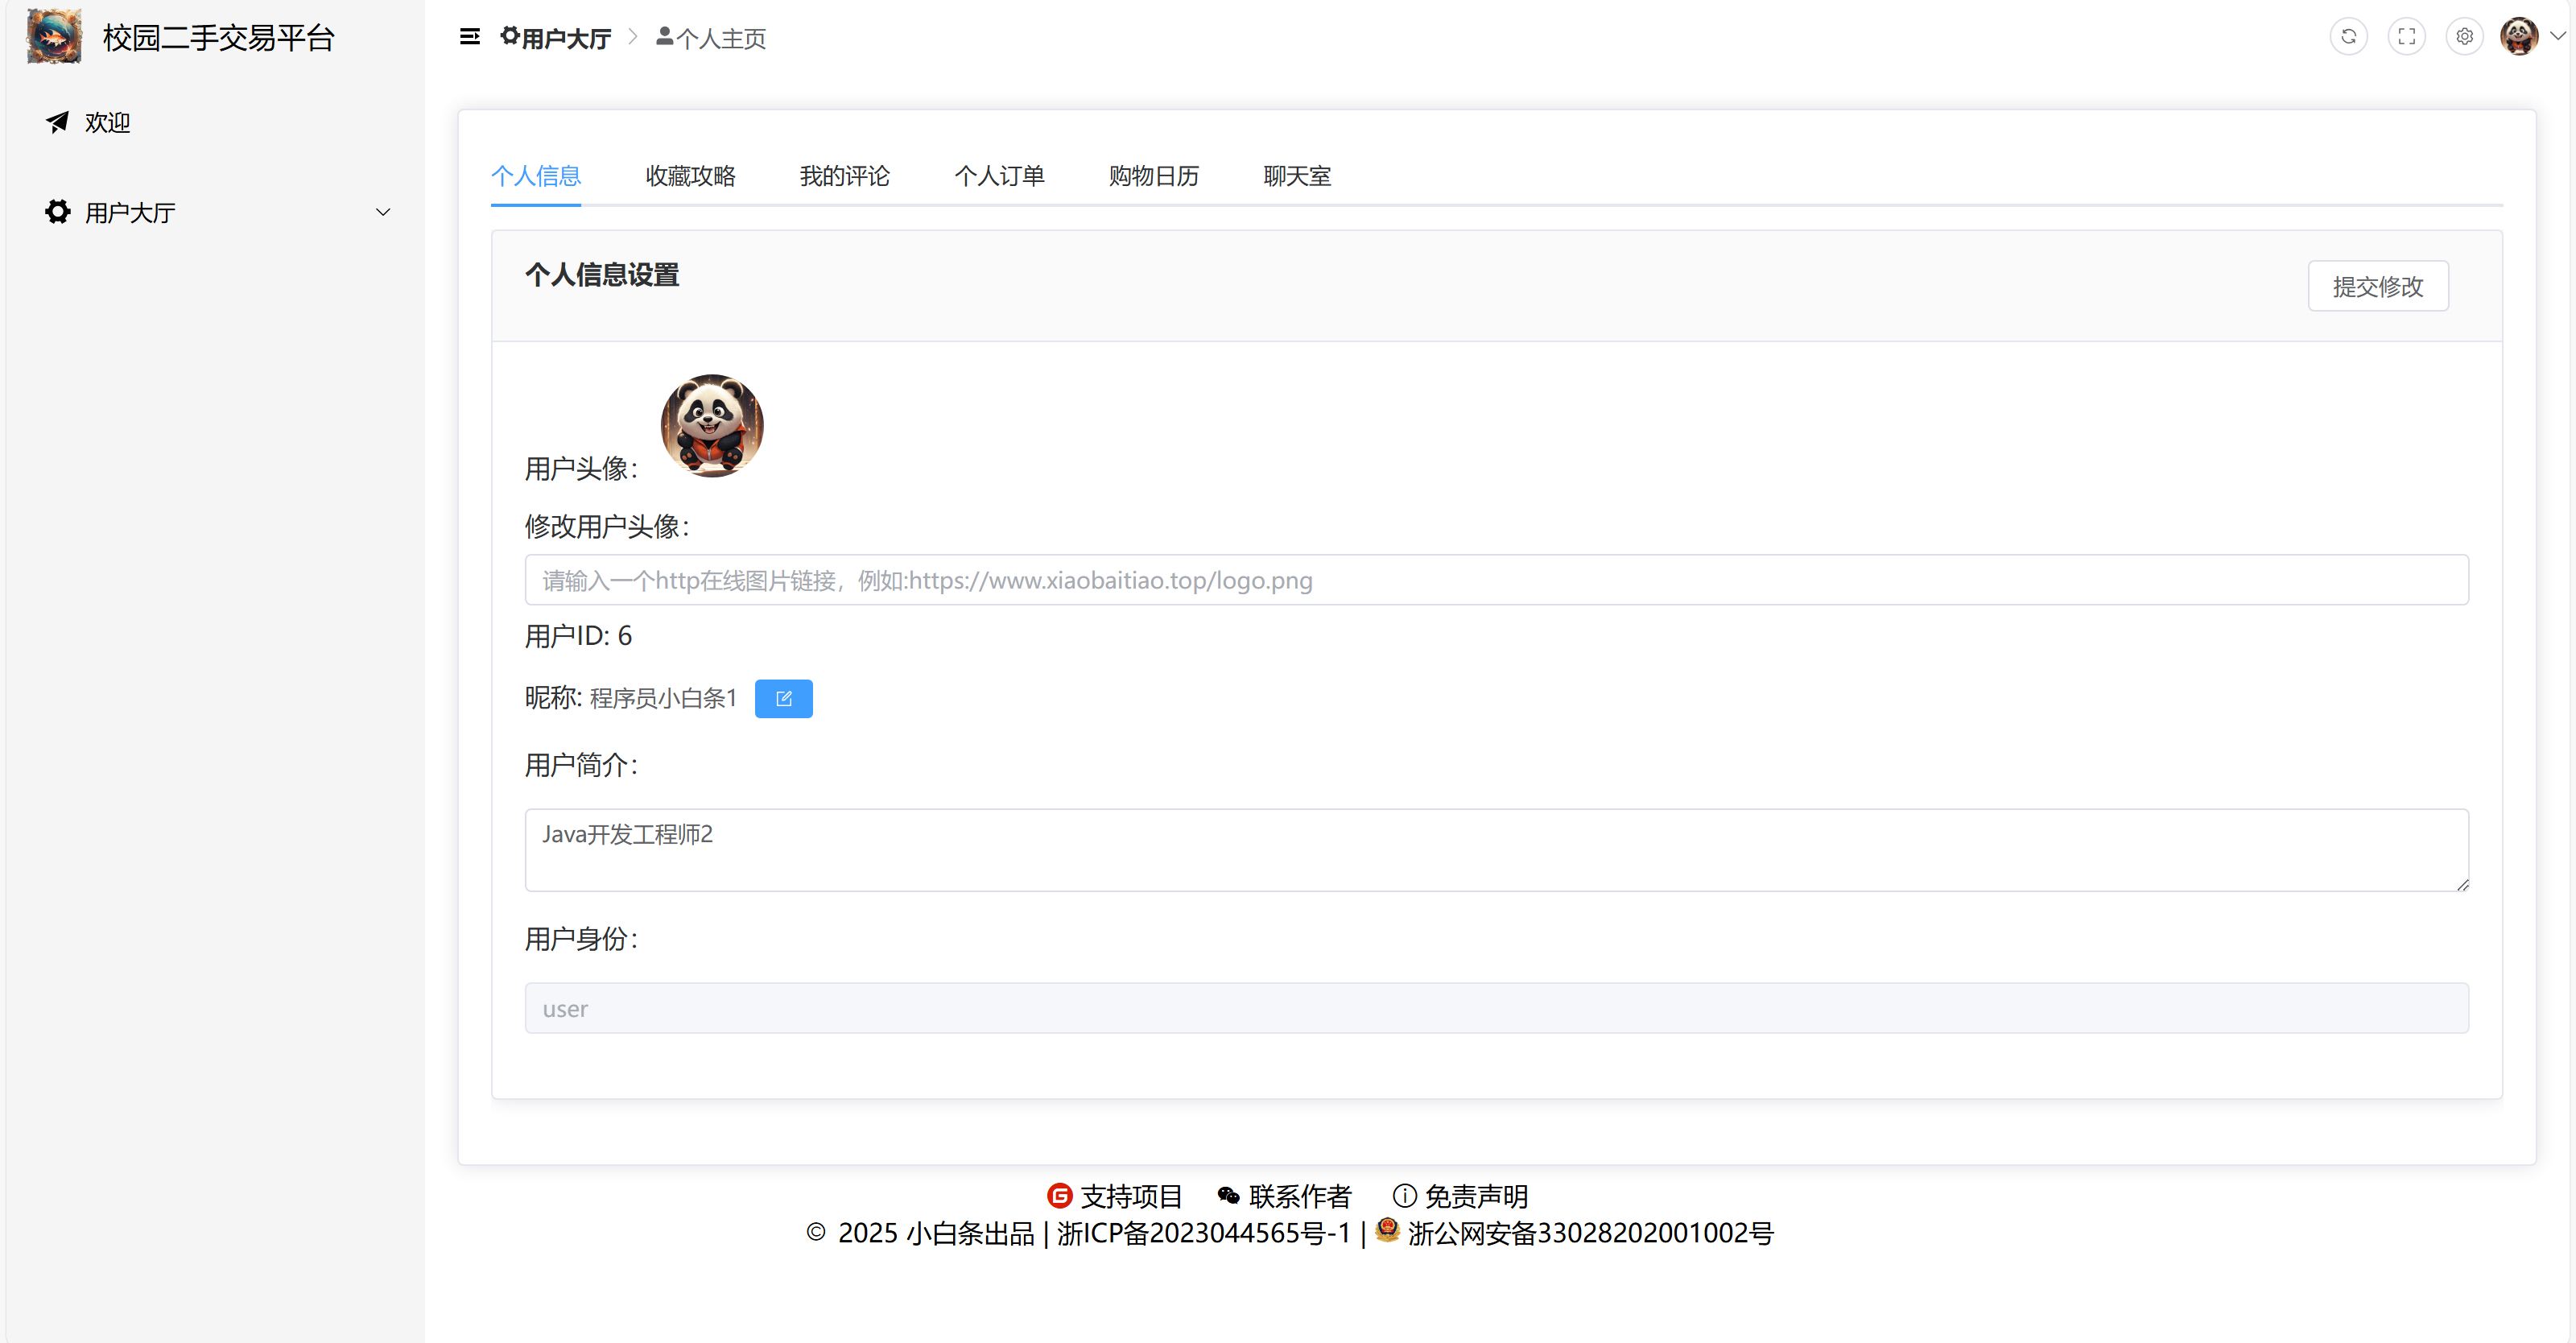Click the refresh icon in top bar

[x=2348, y=37]
